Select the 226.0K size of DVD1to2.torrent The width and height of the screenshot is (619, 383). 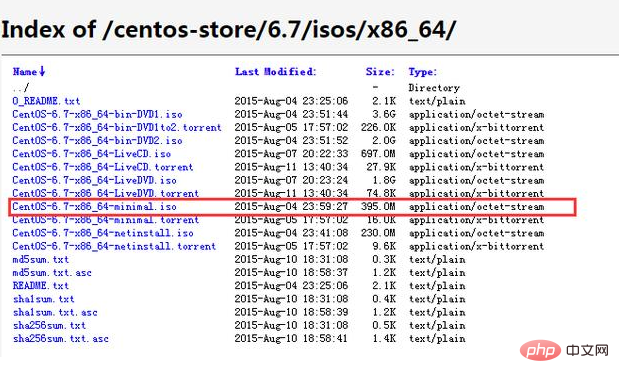coord(378,128)
